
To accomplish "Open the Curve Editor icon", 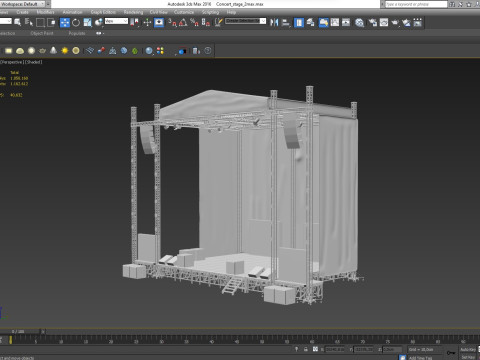I will click(x=335, y=22).
